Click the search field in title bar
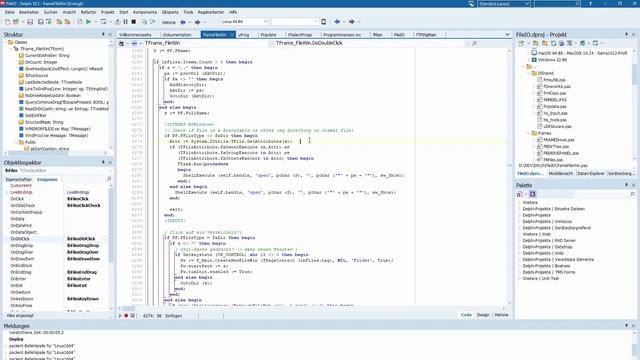This screenshot has width=640, height=360. click(557, 3)
